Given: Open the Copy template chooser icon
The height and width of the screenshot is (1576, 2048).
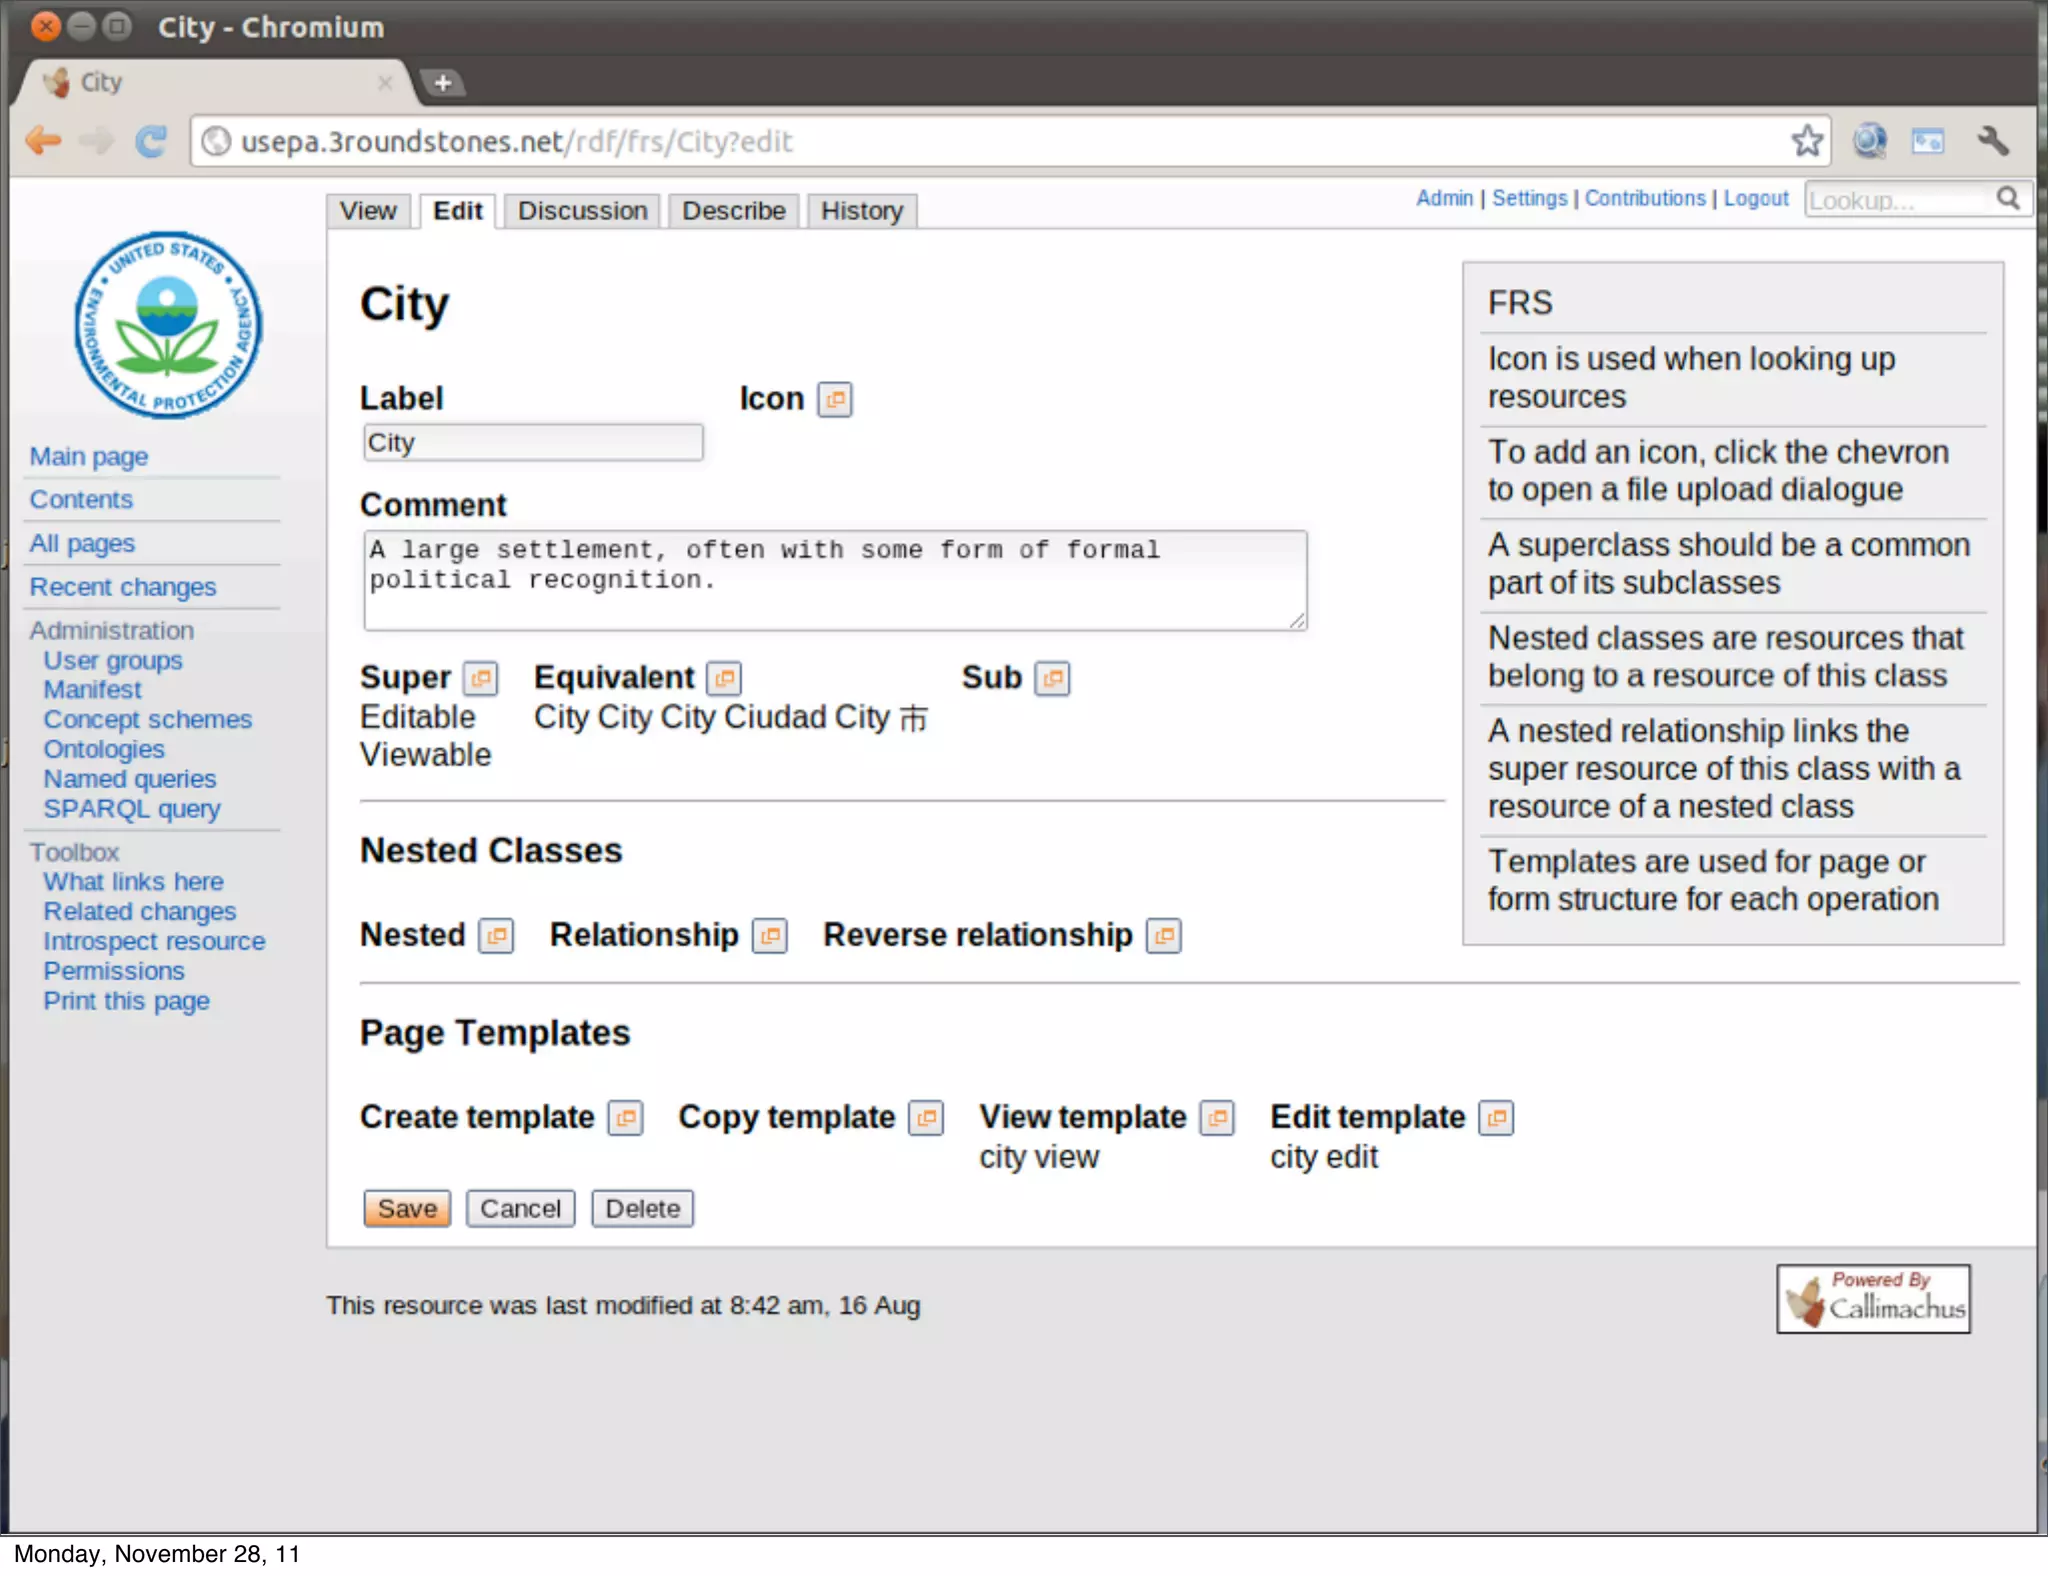Looking at the screenshot, I should point(926,1117).
